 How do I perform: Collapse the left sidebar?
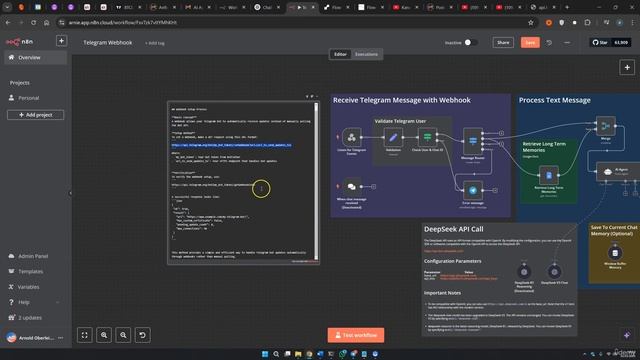[70, 193]
